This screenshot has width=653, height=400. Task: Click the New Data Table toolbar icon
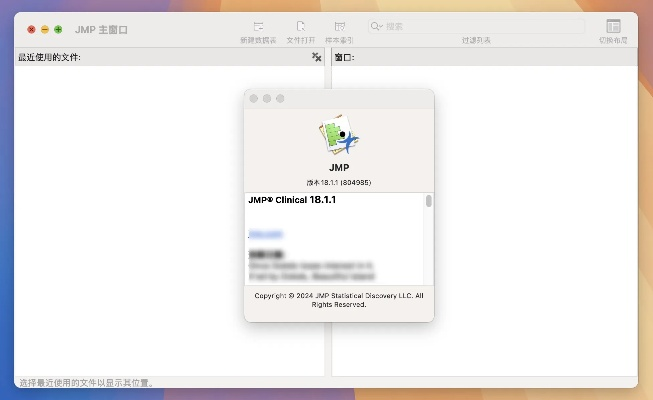point(258,25)
